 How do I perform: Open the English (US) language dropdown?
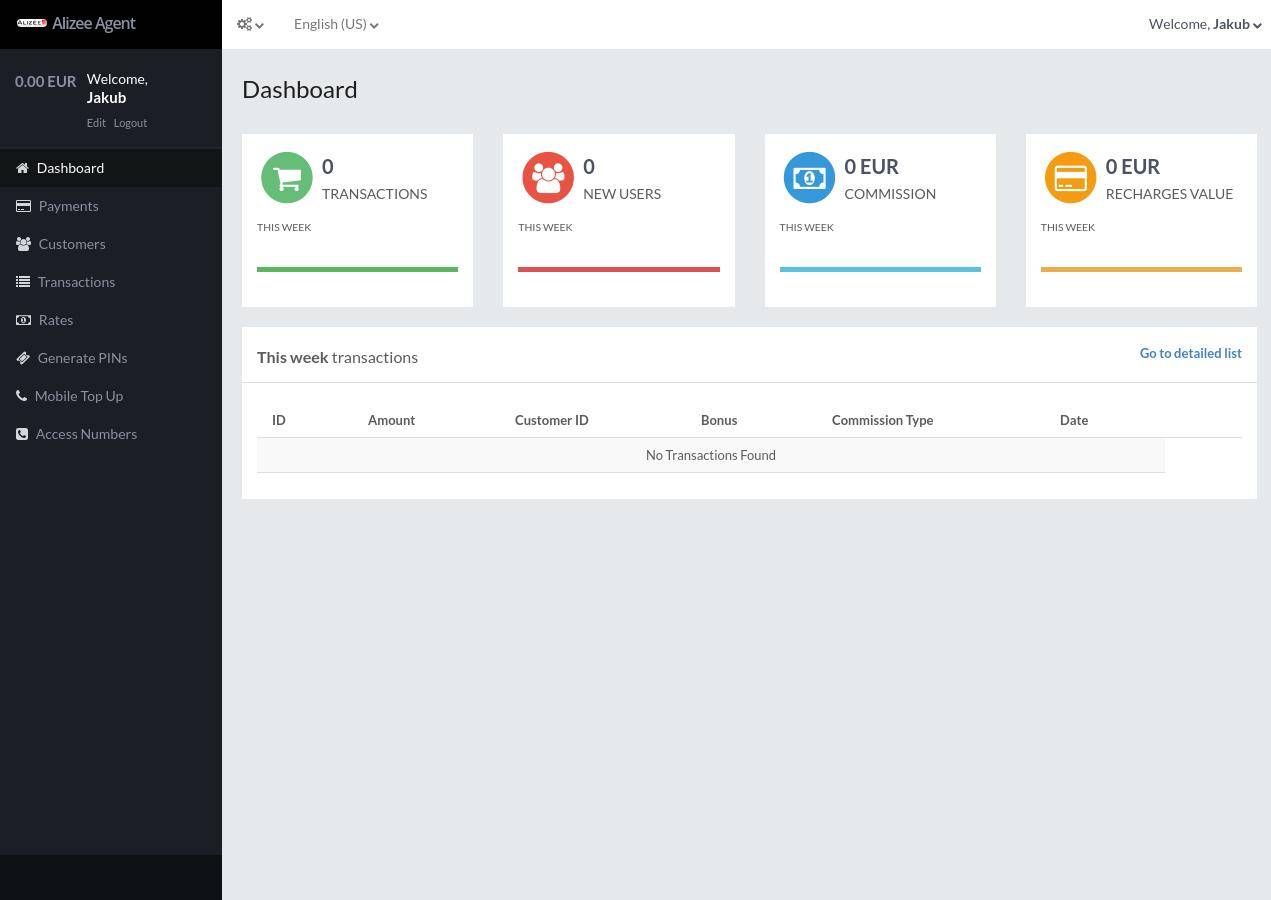(336, 24)
